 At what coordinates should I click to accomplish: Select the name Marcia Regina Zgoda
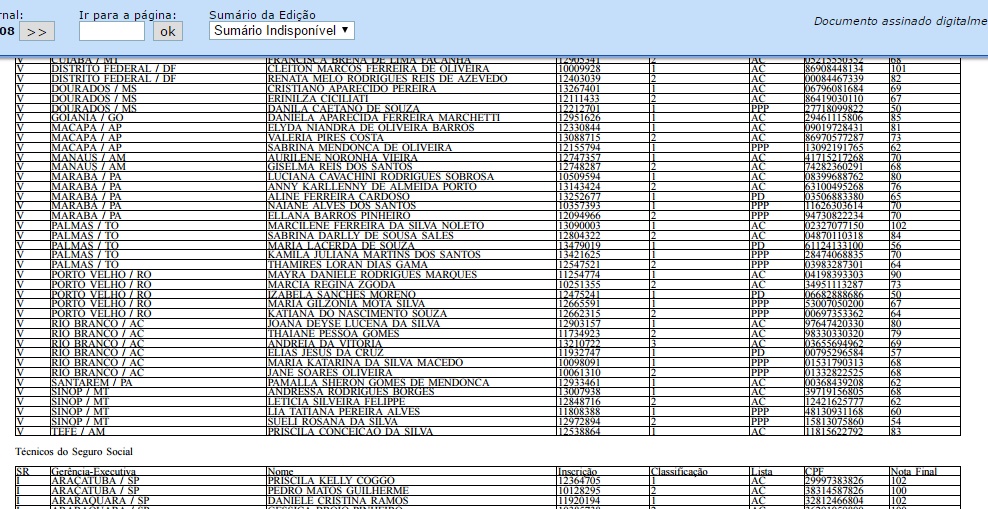point(326,284)
